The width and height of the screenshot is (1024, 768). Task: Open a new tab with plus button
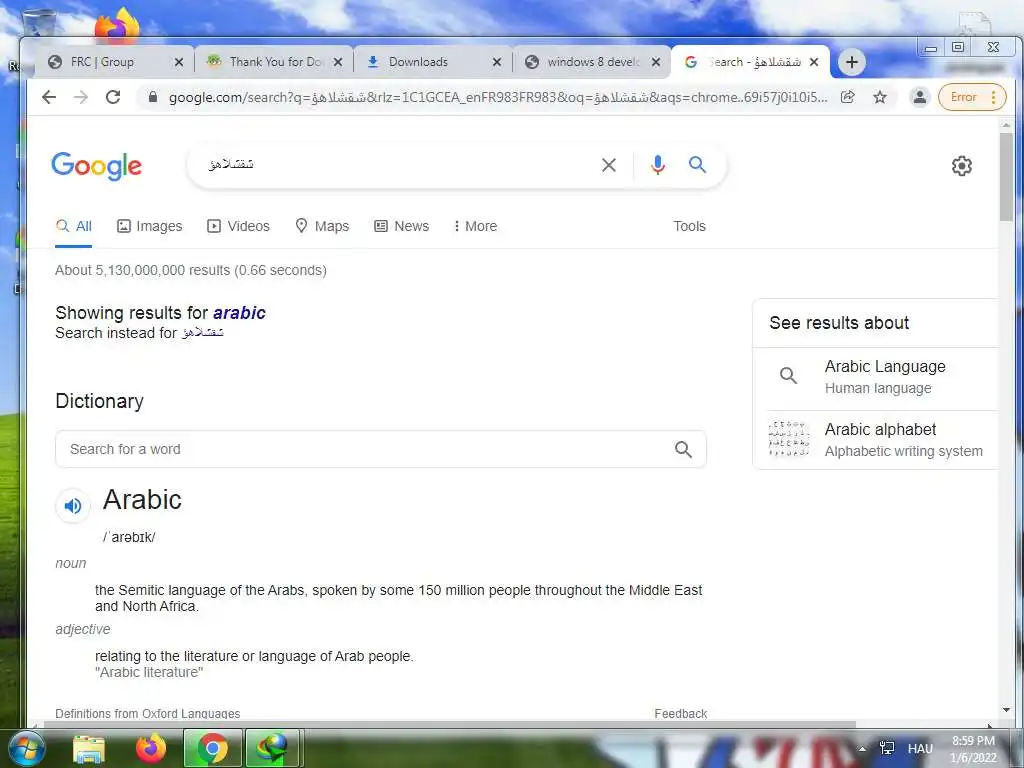click(x=852, y=62)
